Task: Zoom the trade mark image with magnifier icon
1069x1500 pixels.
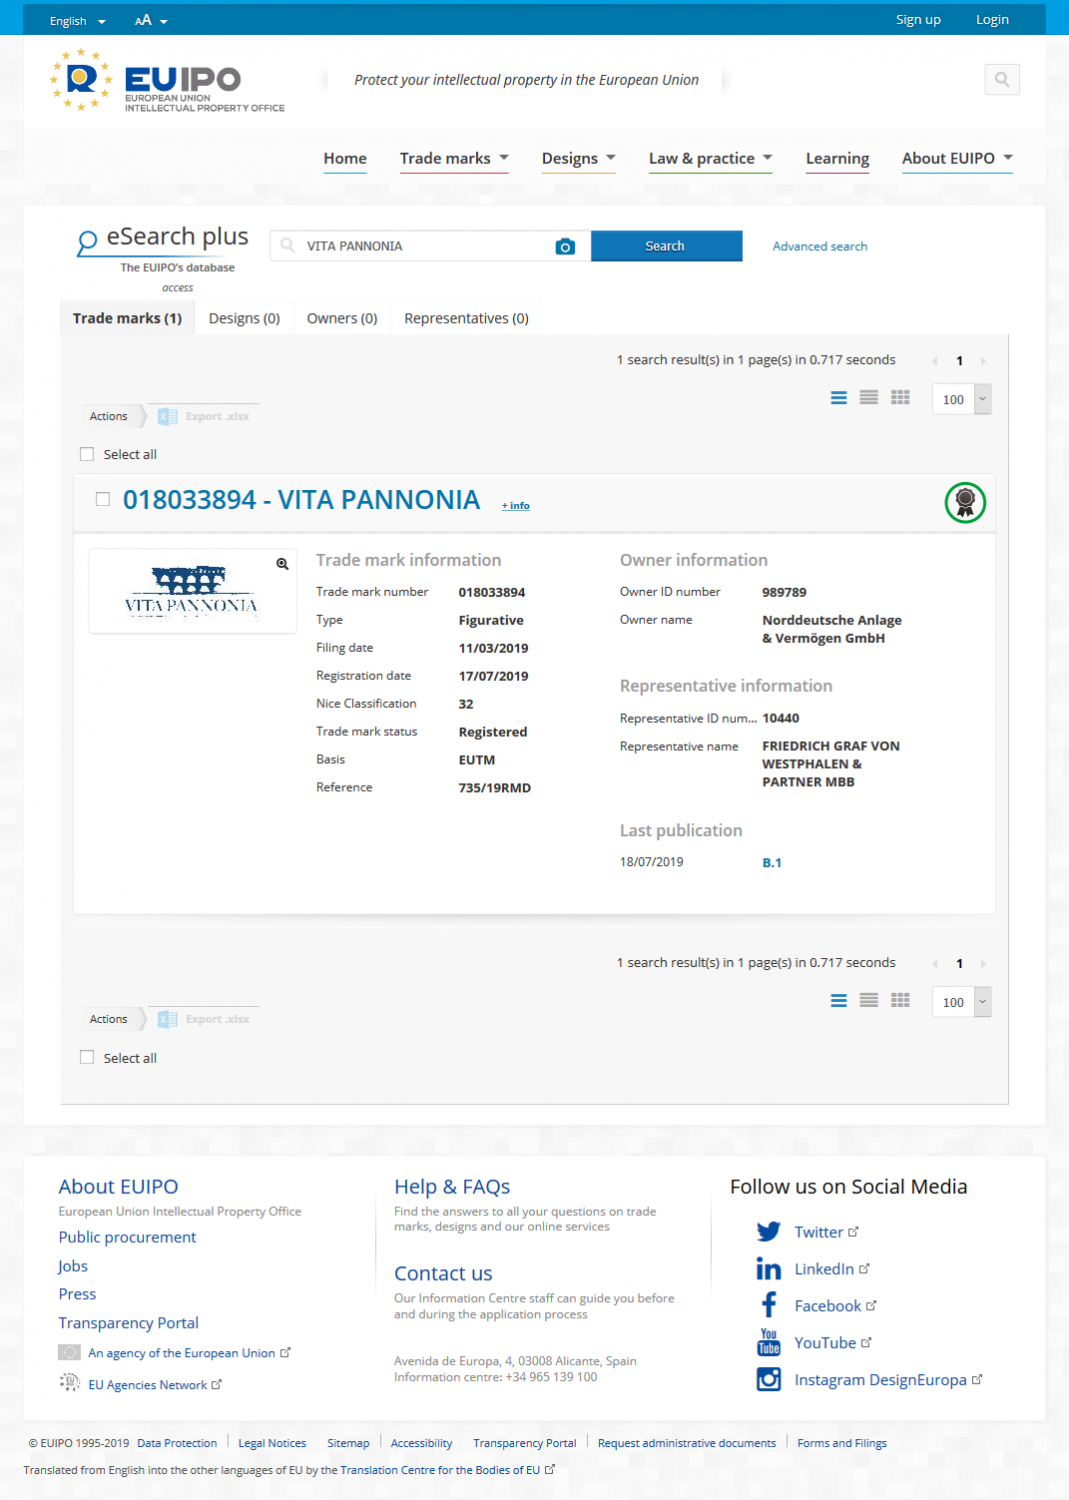Action: (283, 564)
